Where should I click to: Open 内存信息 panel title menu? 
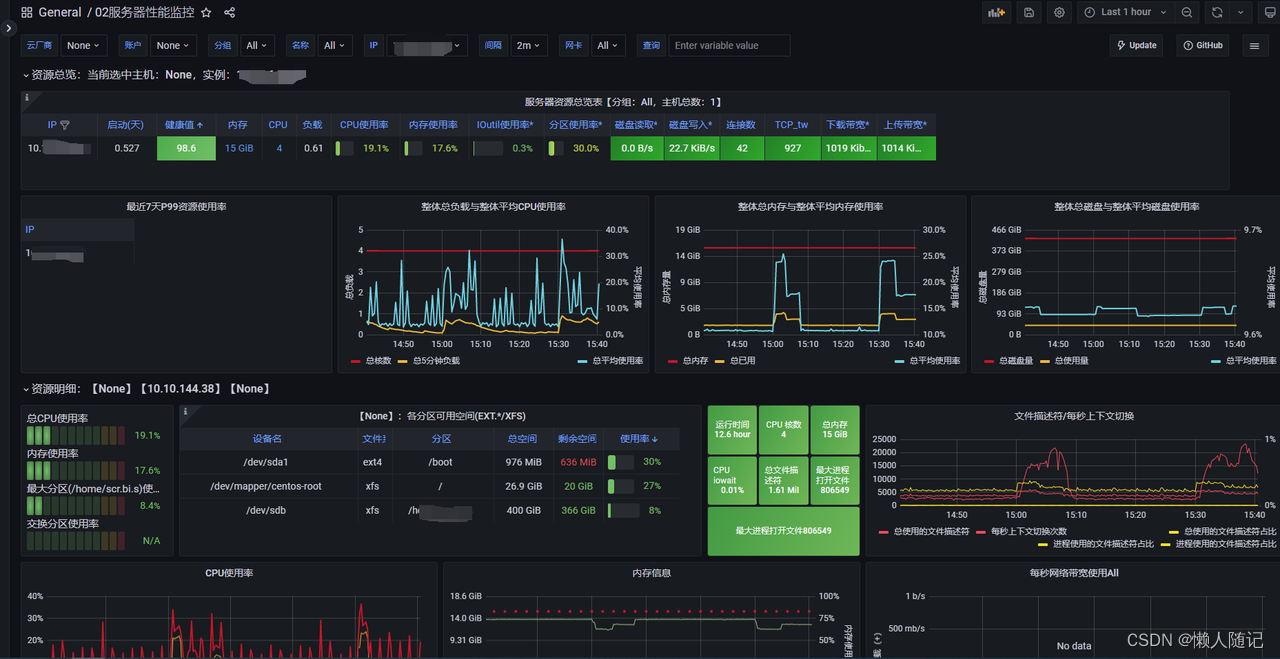[x=652, y=573]
